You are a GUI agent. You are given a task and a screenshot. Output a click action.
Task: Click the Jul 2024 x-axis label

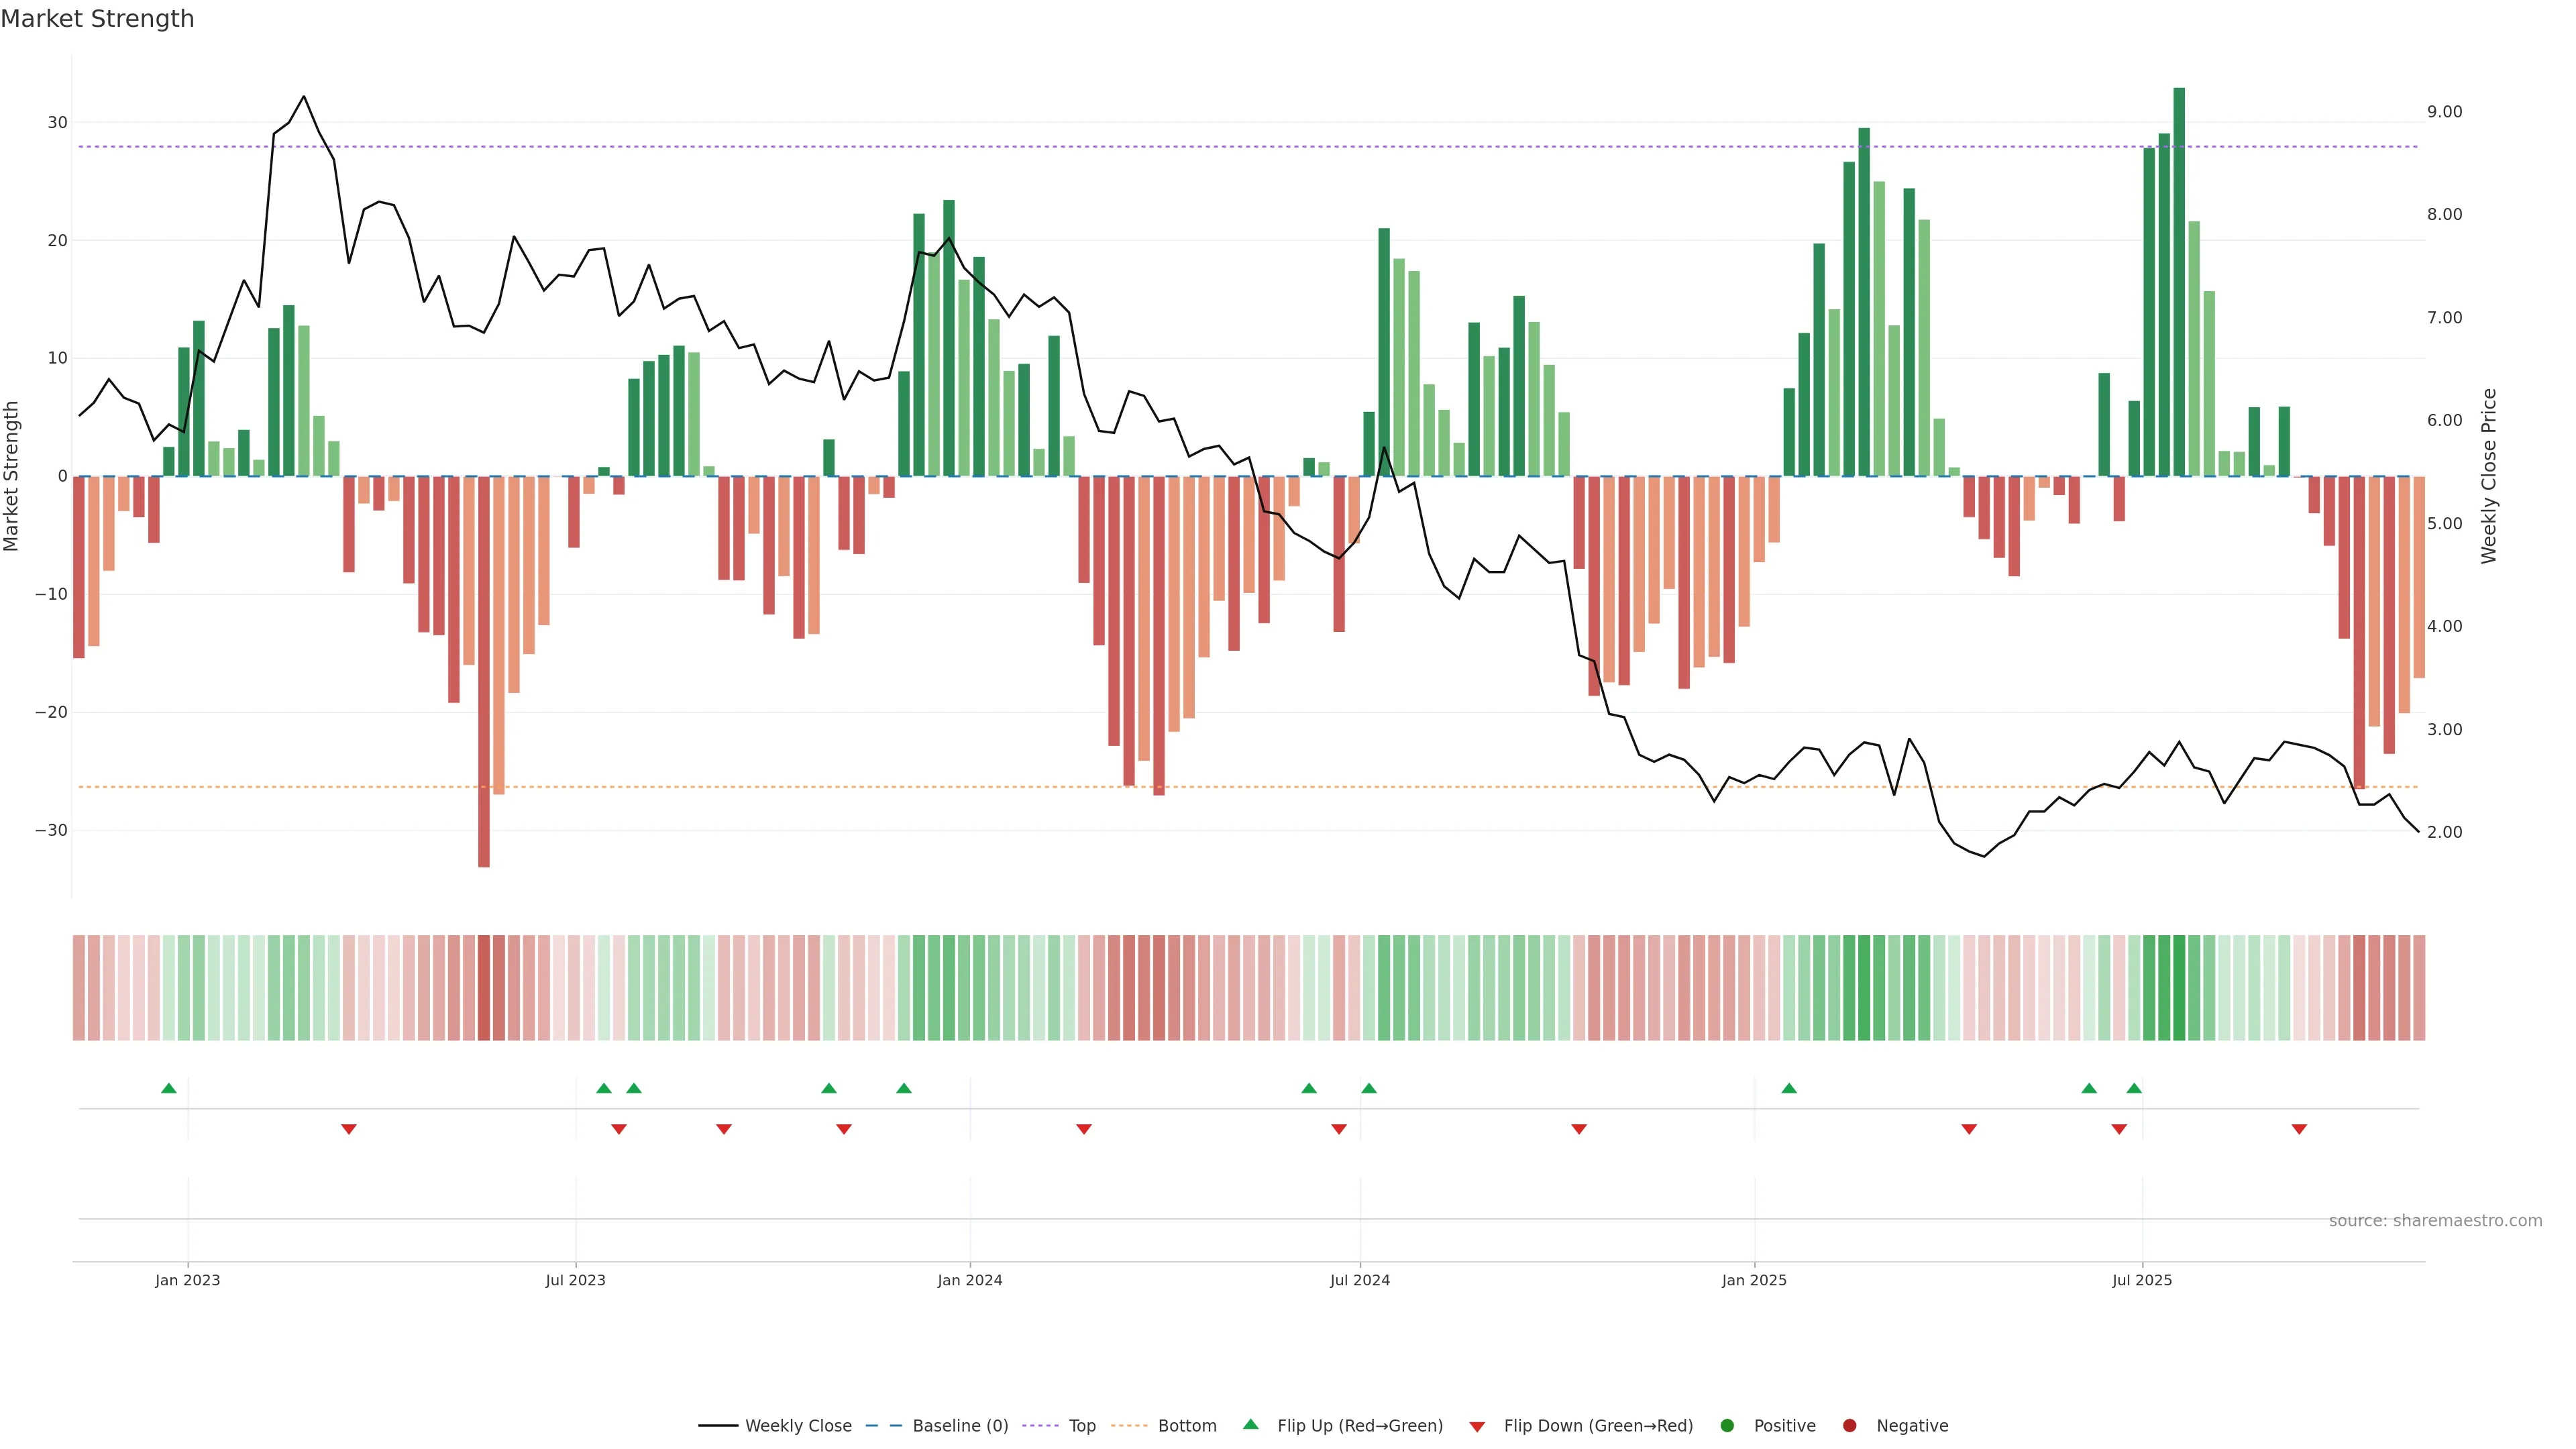[1359, 1280]
